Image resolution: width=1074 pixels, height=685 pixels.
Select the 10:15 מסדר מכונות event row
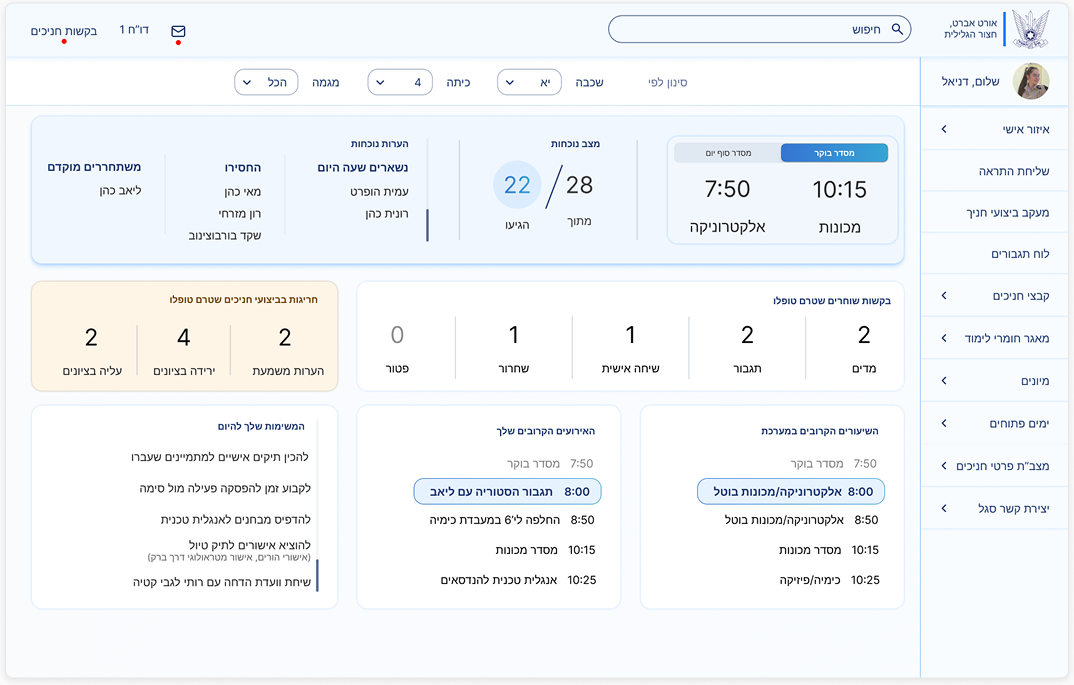[545, 550]
